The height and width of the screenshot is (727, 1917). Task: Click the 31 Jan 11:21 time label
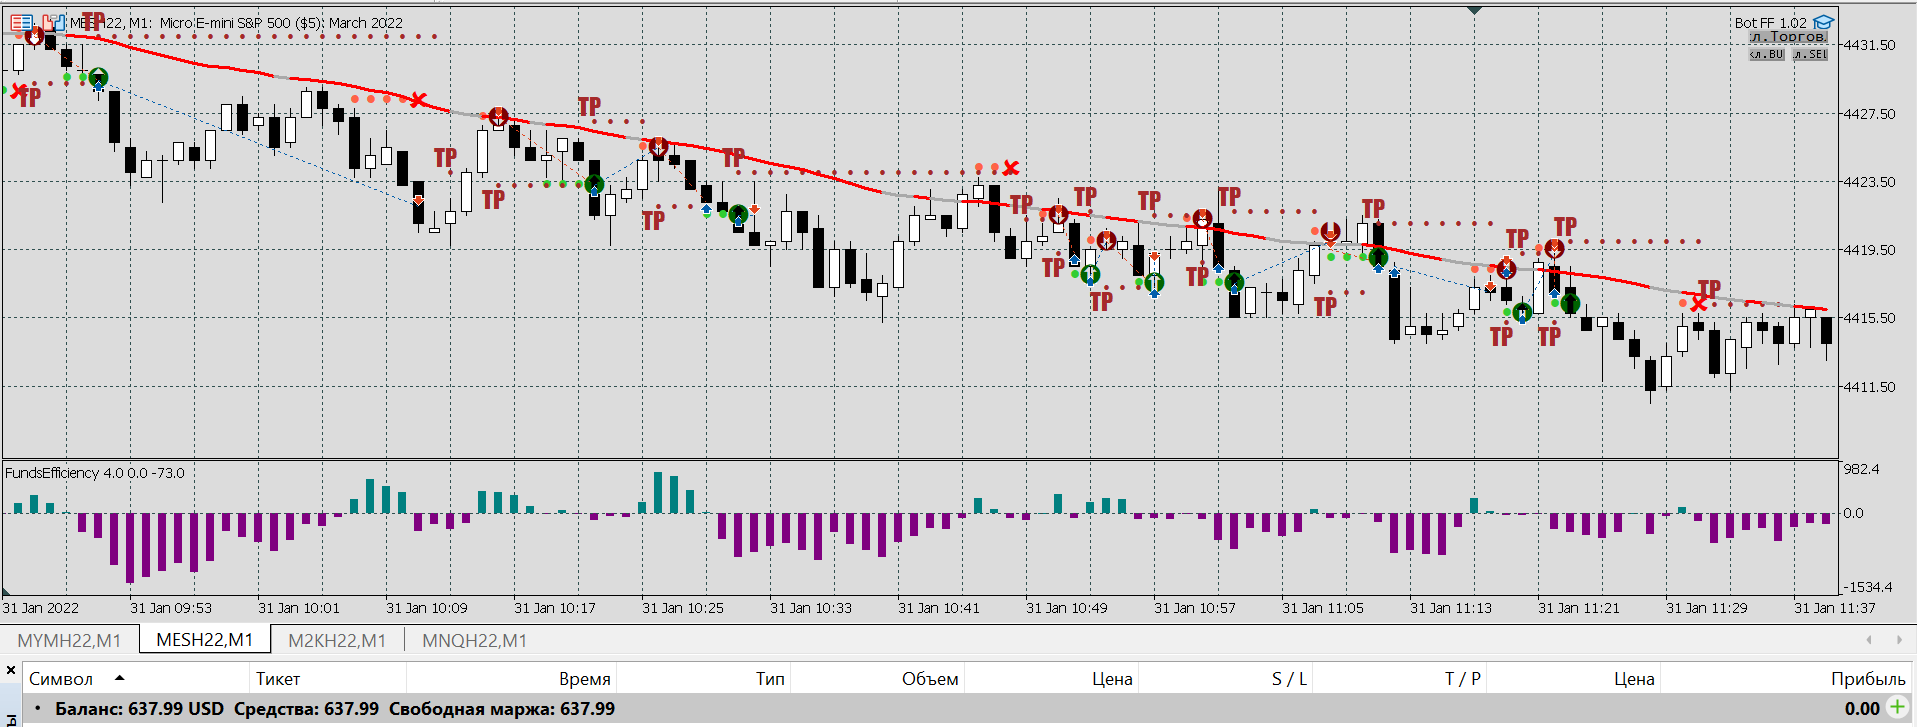tap(1579, 608)
